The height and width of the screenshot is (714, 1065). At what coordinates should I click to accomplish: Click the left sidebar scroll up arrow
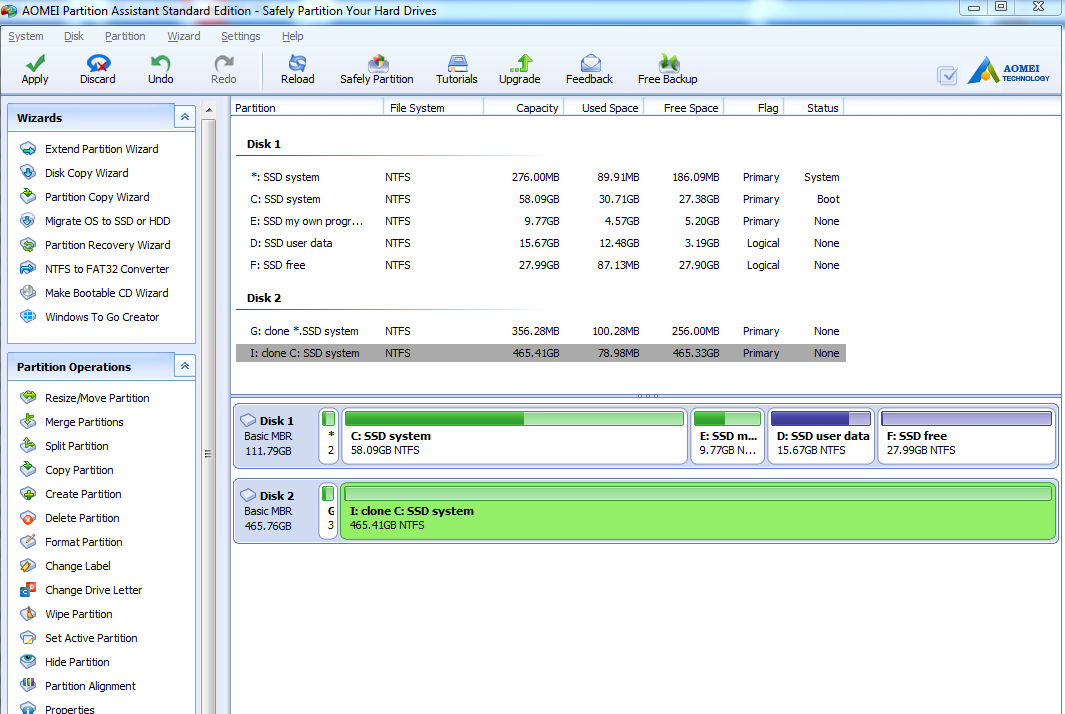(x=209, y=110)
